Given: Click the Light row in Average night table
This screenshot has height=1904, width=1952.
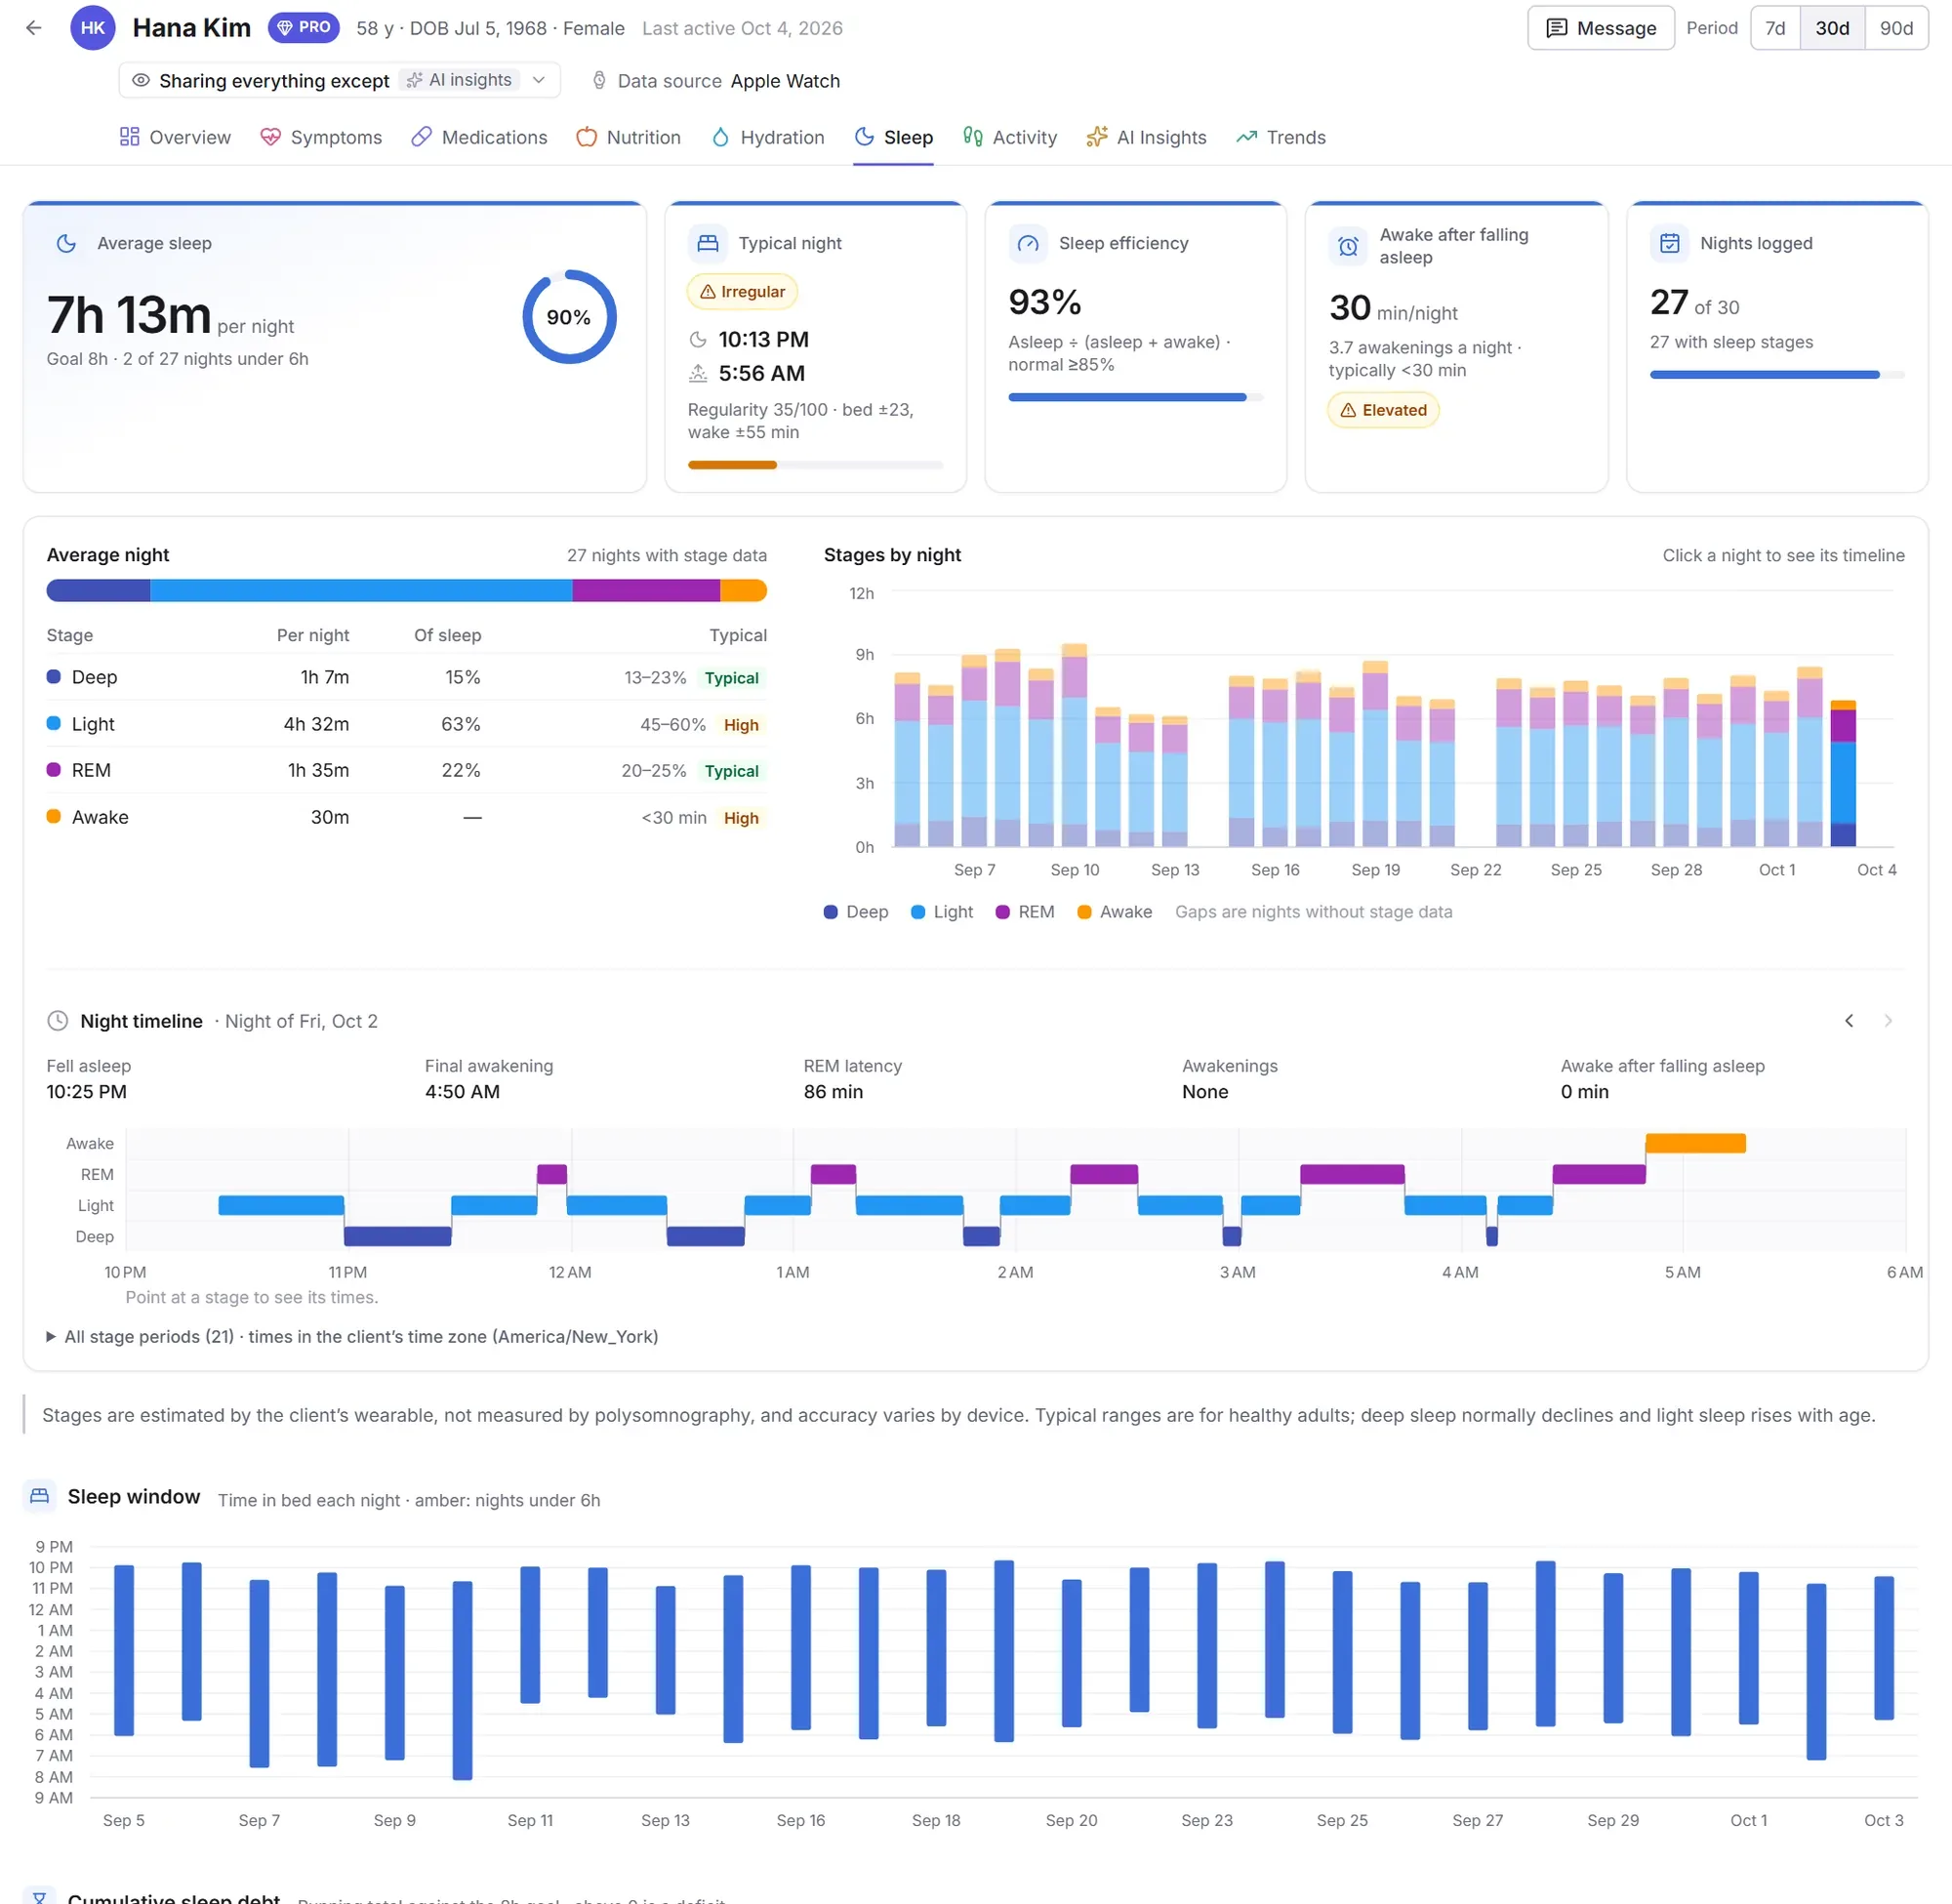Looking at the screenshot, I should (407, 724).
